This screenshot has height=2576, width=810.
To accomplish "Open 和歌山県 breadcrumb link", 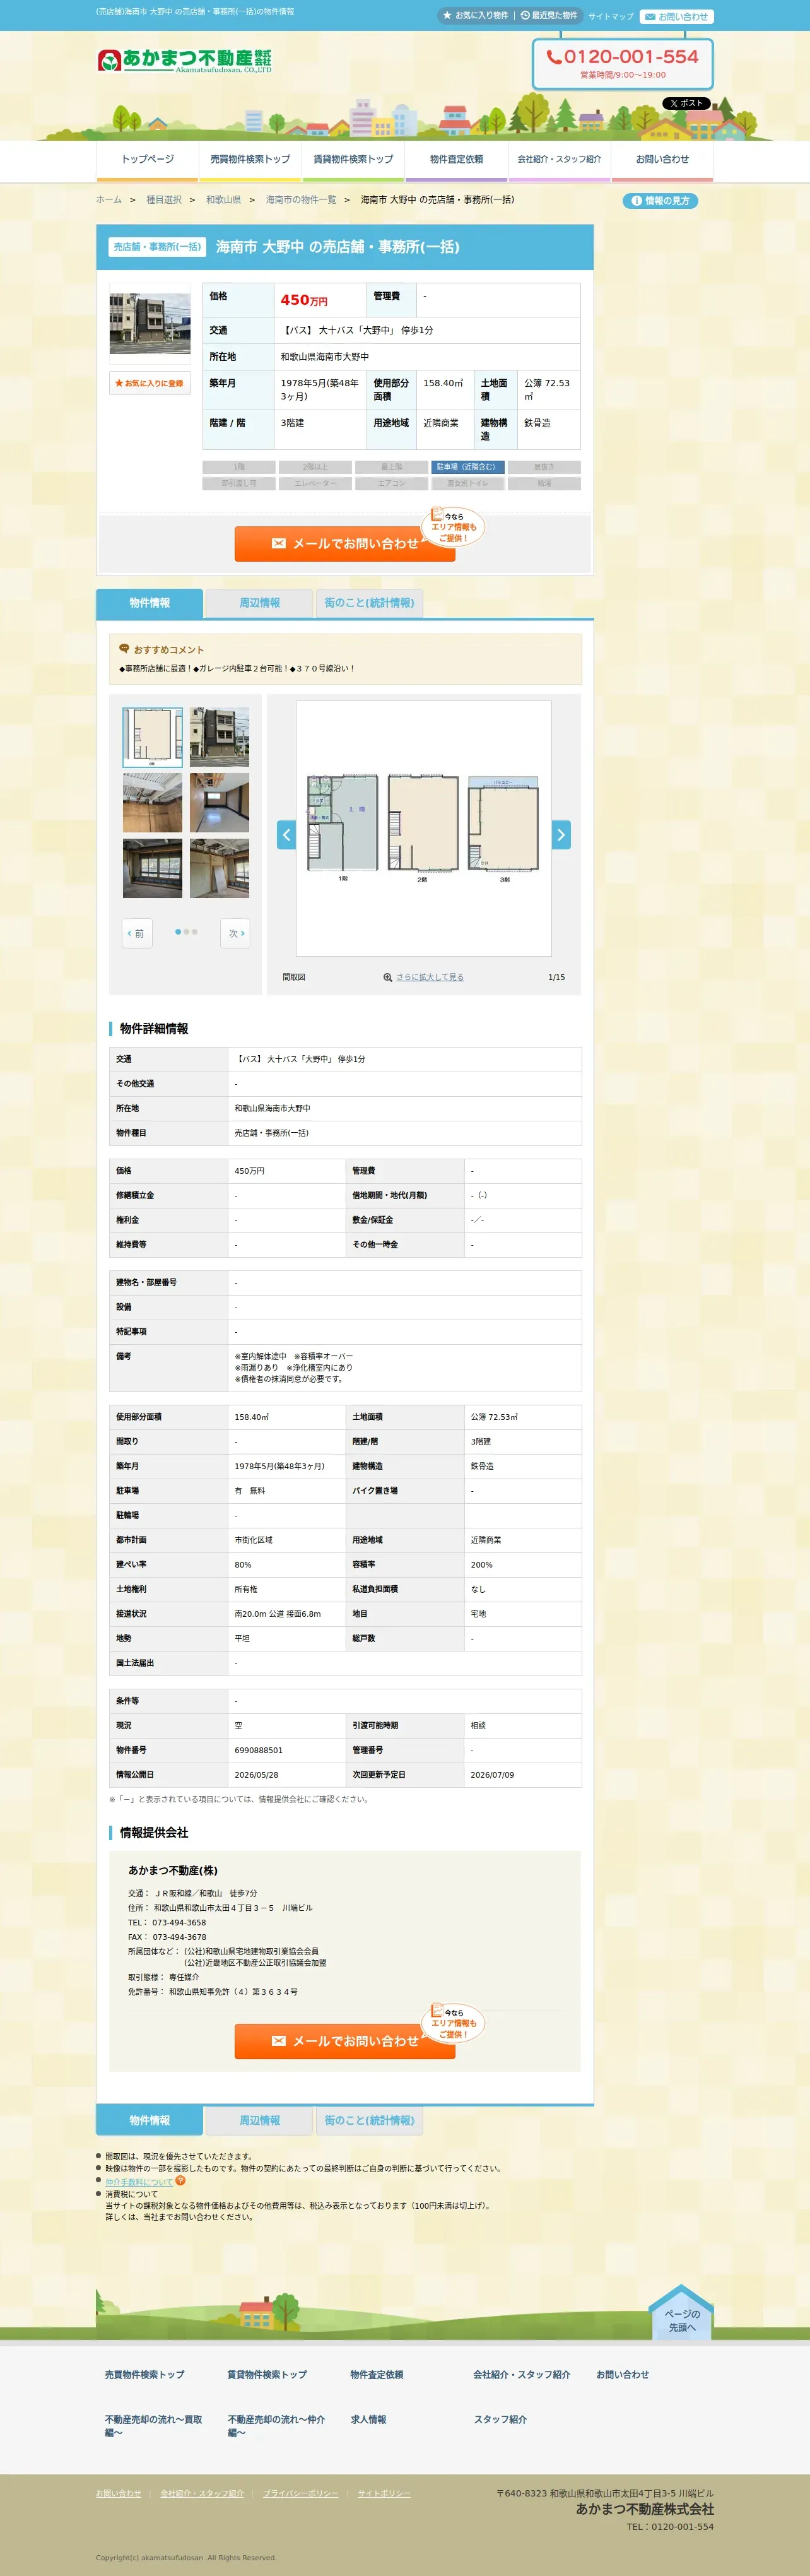I will (x=223, y=200).
